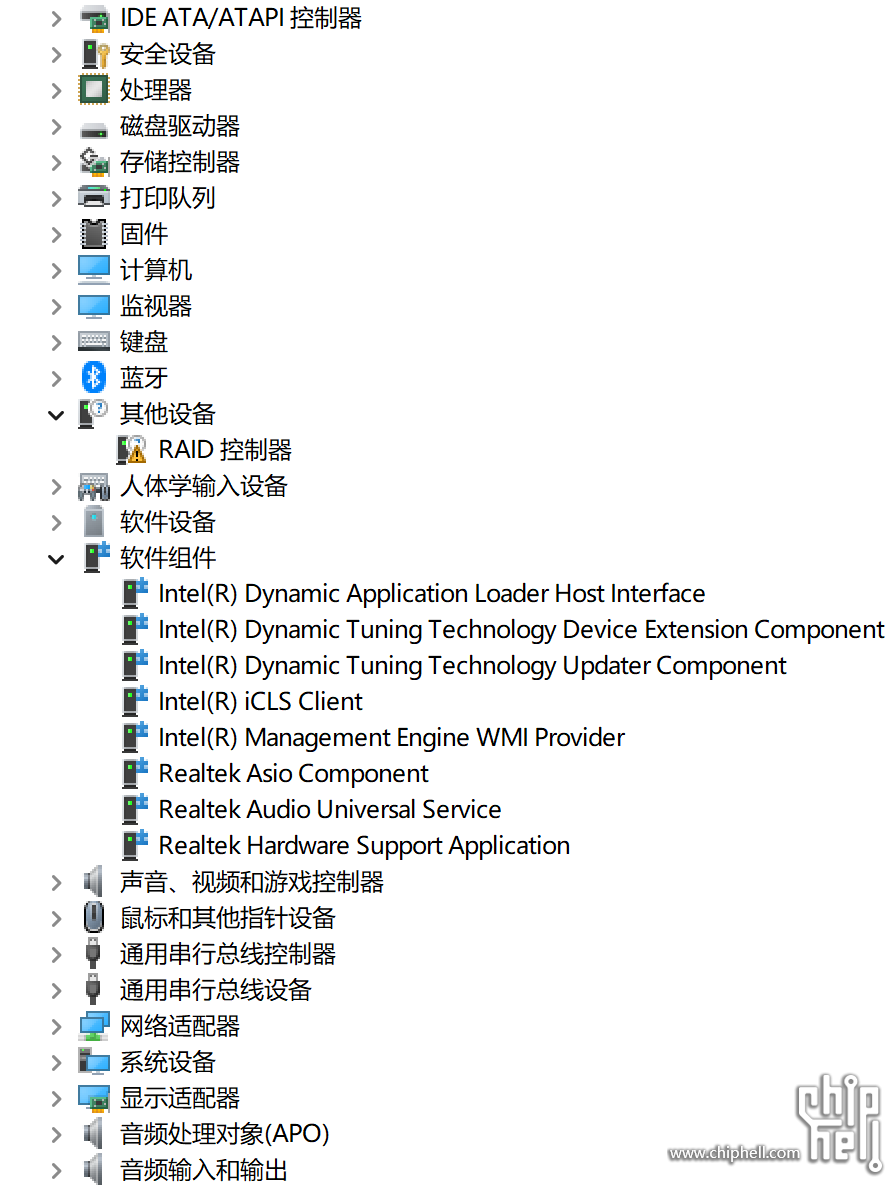Click the 通用串行总线设备 USB icon
This screenshot has height=1188, width=896.
[x=93, y=989]
